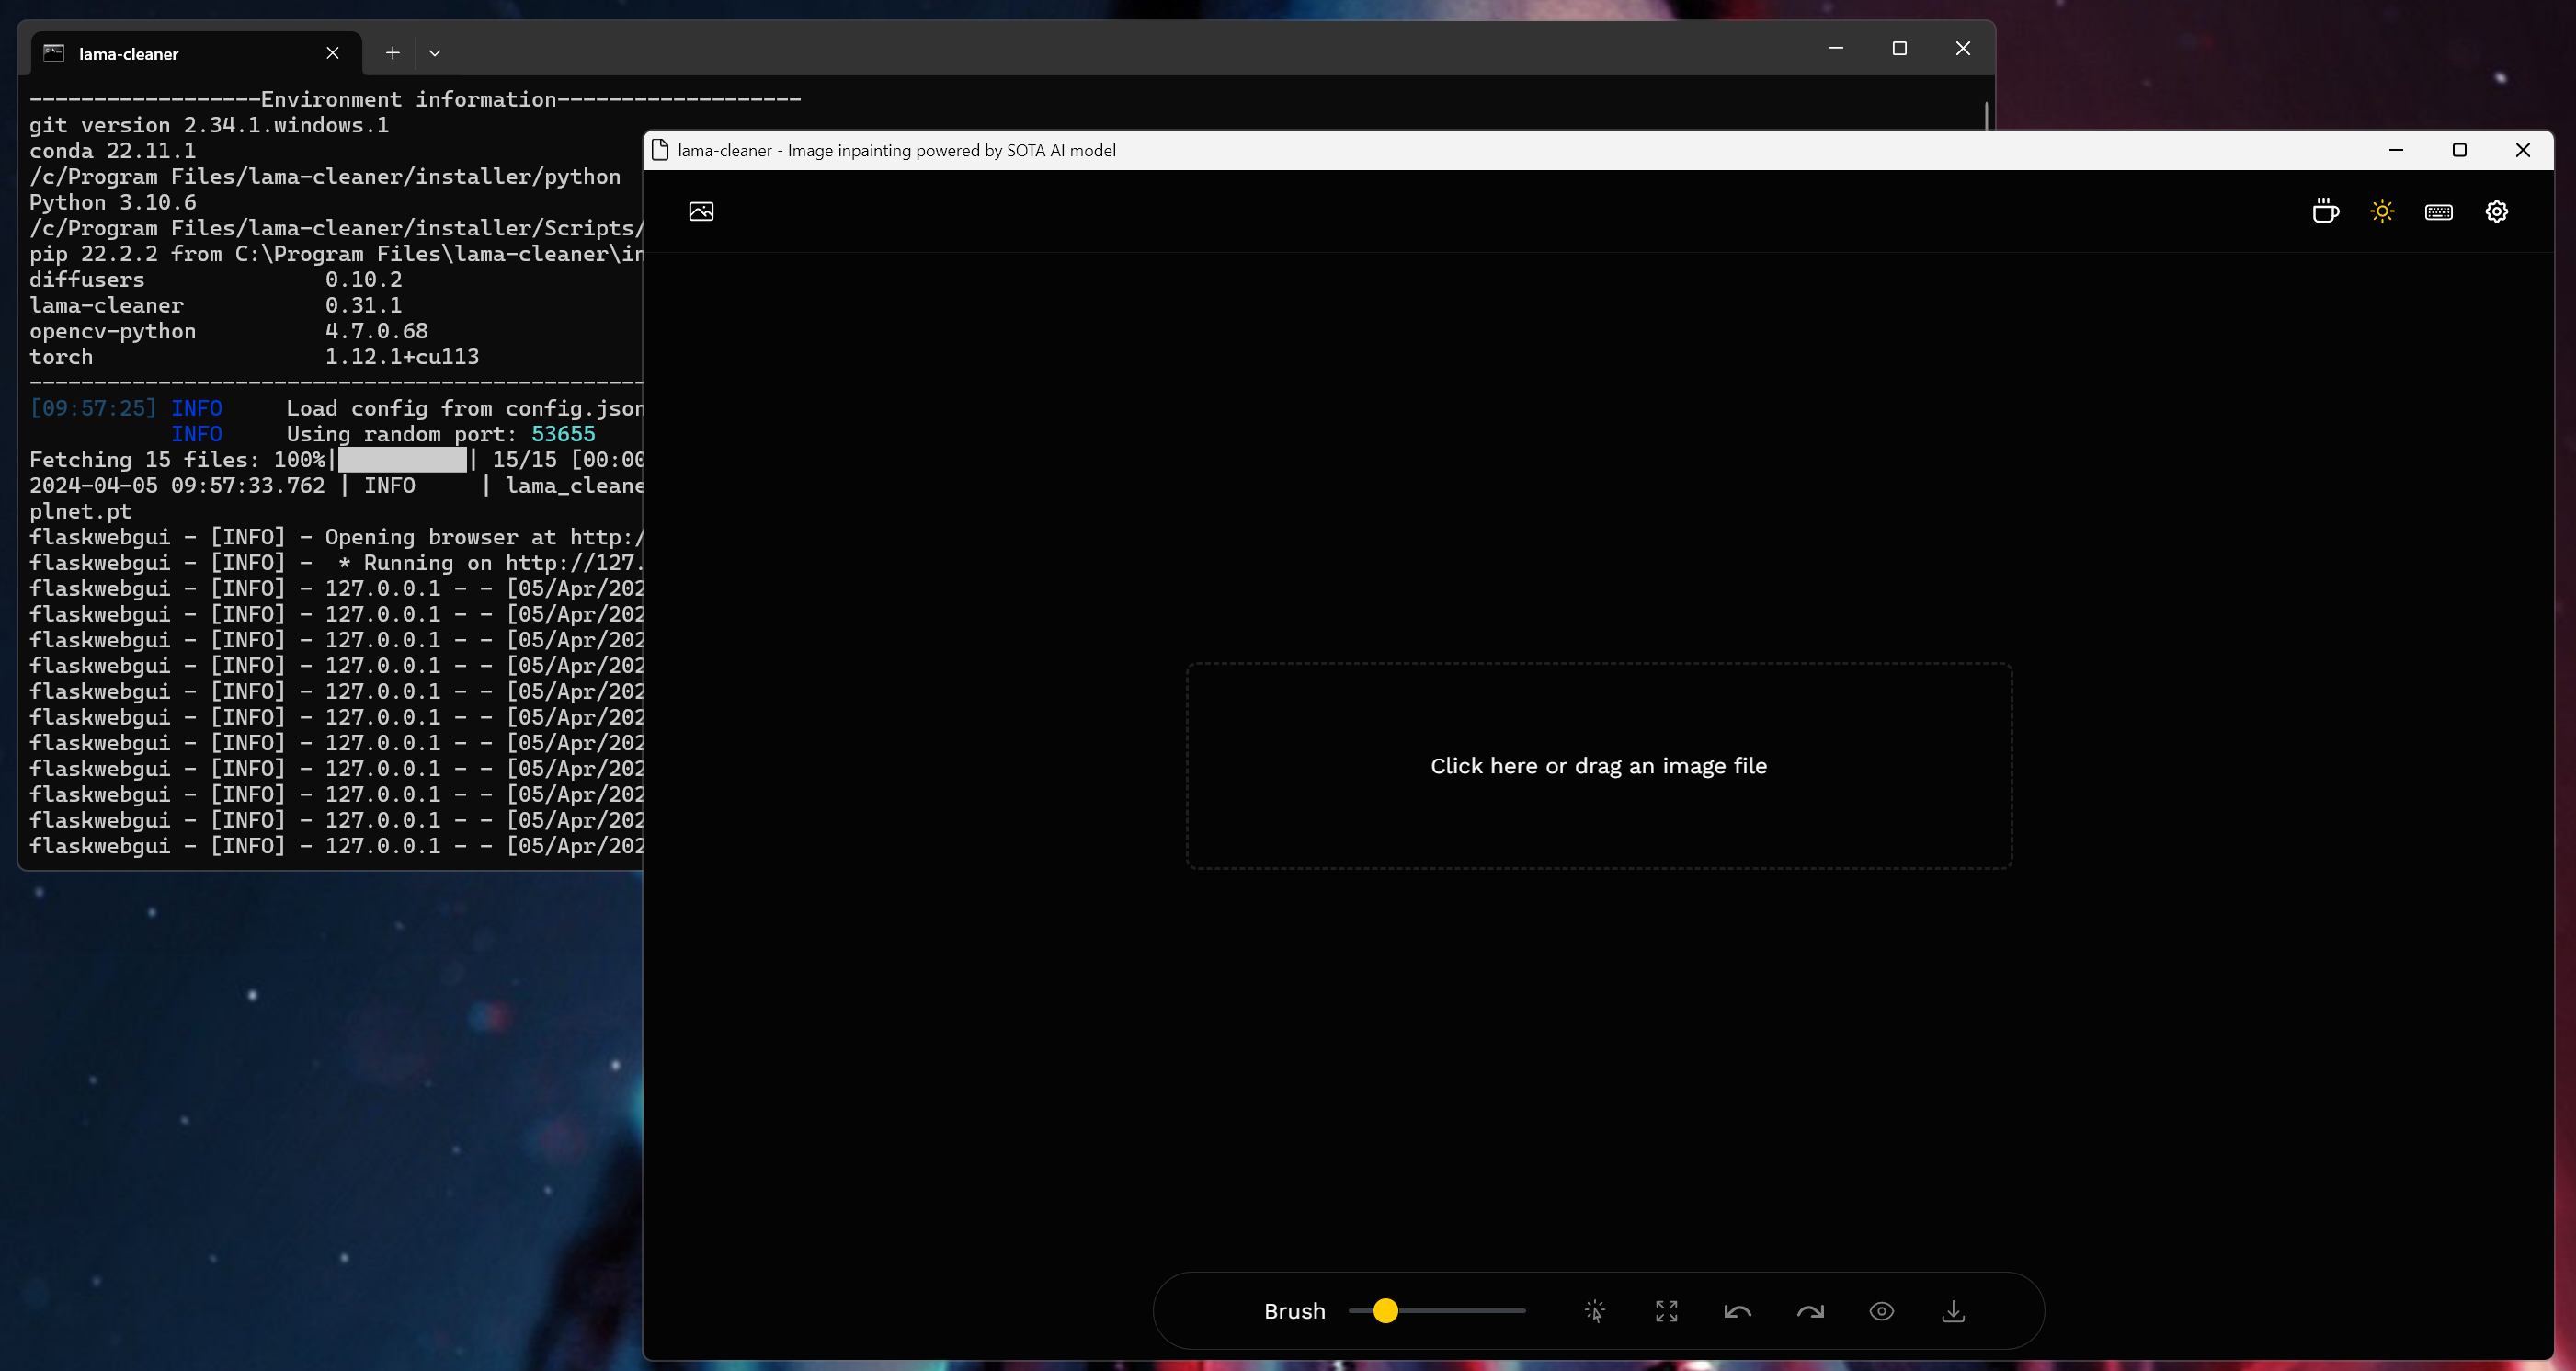2576x1371 pixels.
Task: Click the 'Click here or drag an image file' area
Action: [x=1599, y=766]
